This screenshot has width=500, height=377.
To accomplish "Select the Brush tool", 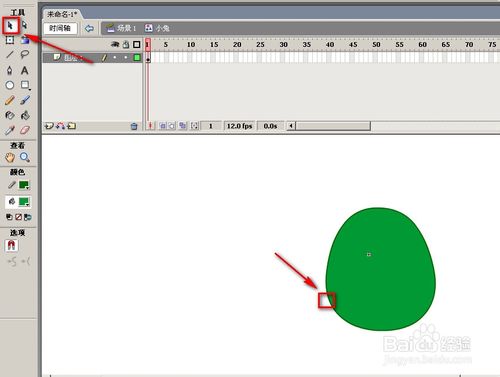I will (x=25, y=100).
